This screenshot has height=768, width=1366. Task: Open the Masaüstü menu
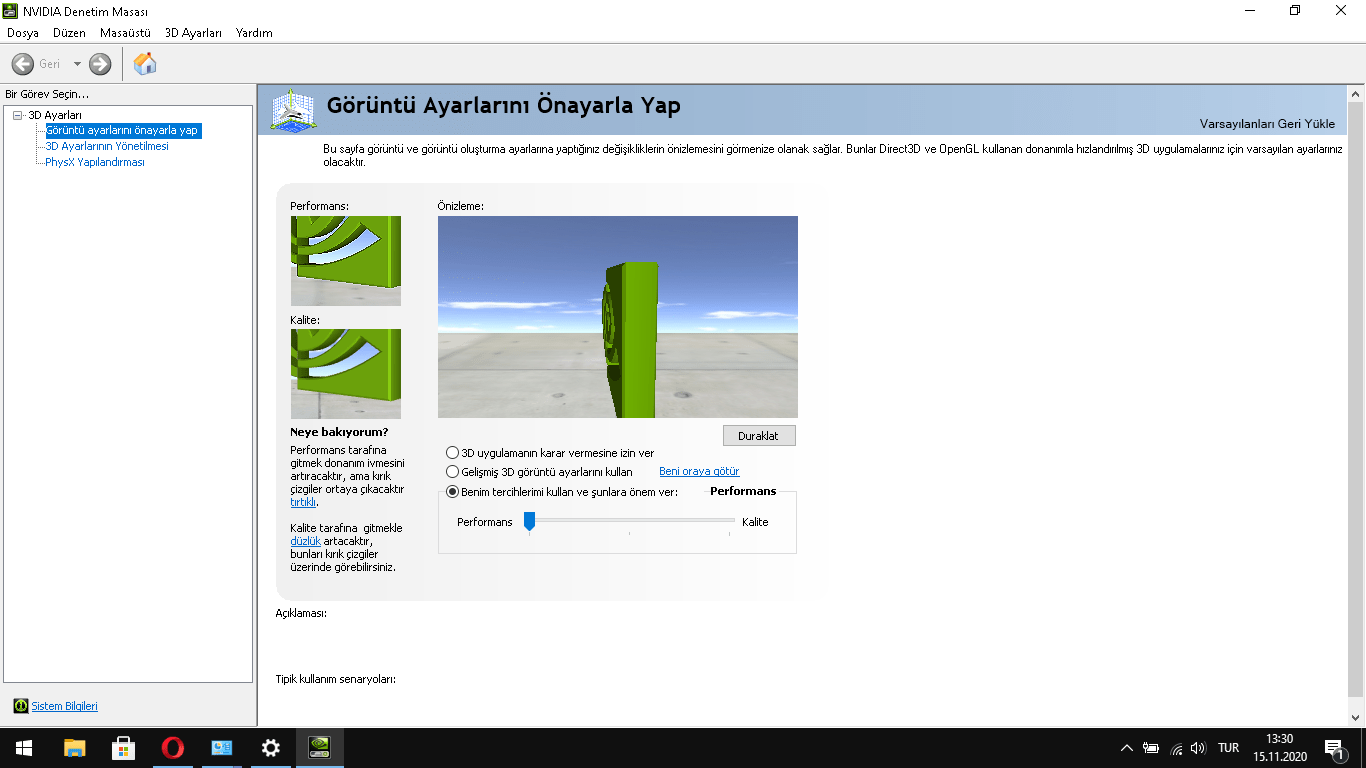125,33
